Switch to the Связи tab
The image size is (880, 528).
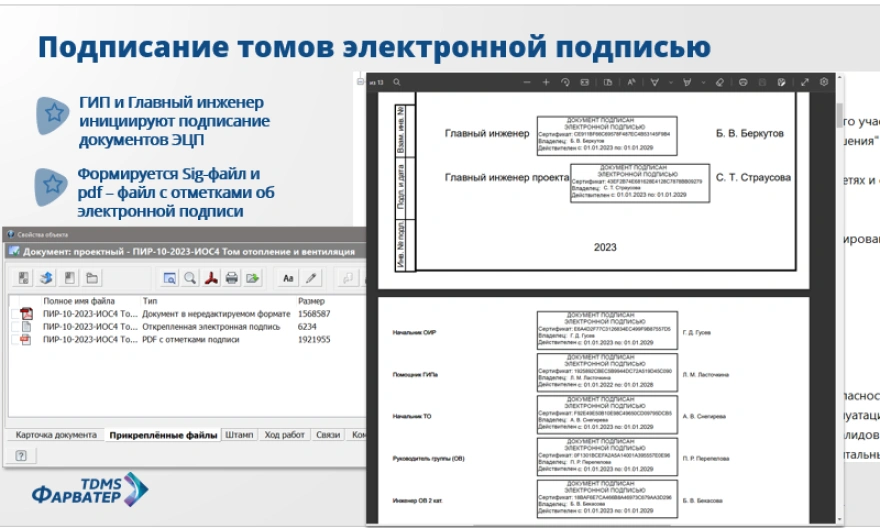pyautogui.click(x=328, y=435)
